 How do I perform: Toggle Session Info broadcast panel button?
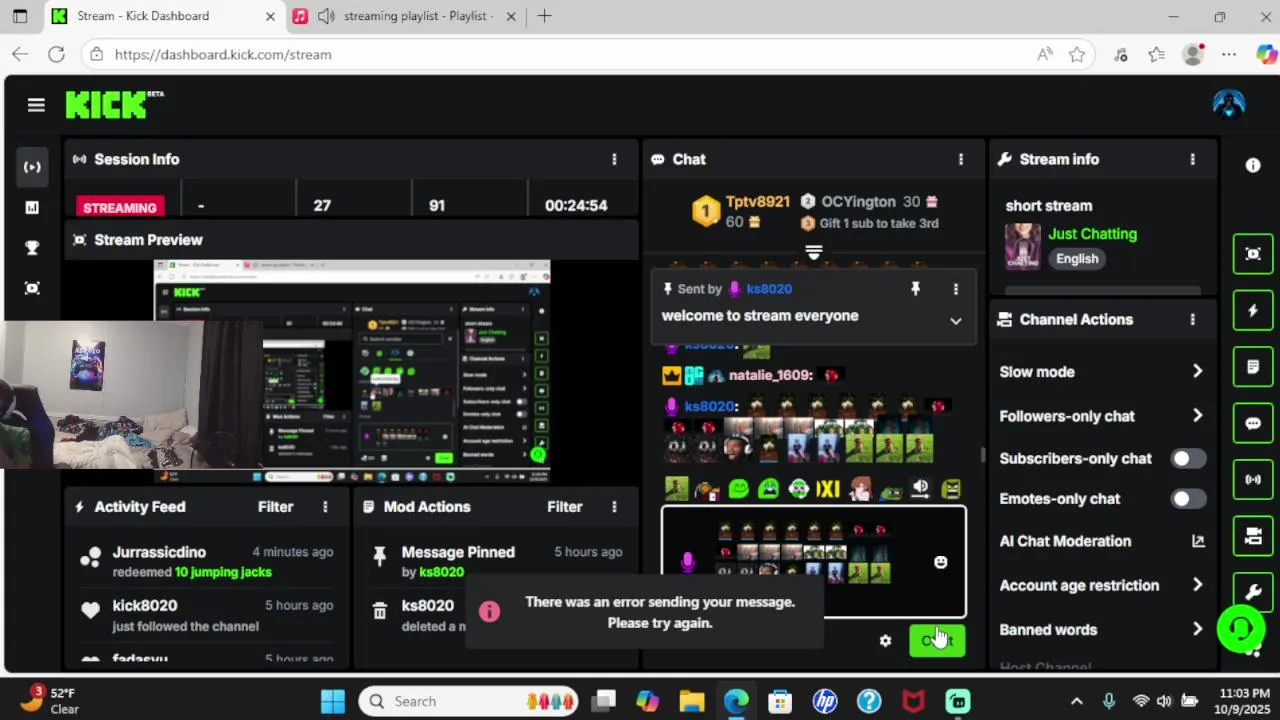click(x=1253, y=479)
